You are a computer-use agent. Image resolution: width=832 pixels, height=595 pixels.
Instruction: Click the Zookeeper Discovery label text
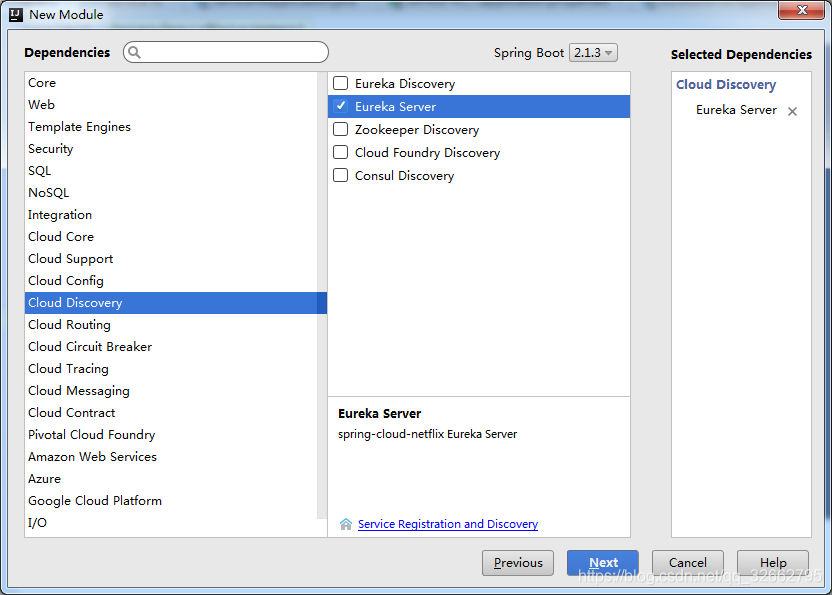click(x=417, y=130)
